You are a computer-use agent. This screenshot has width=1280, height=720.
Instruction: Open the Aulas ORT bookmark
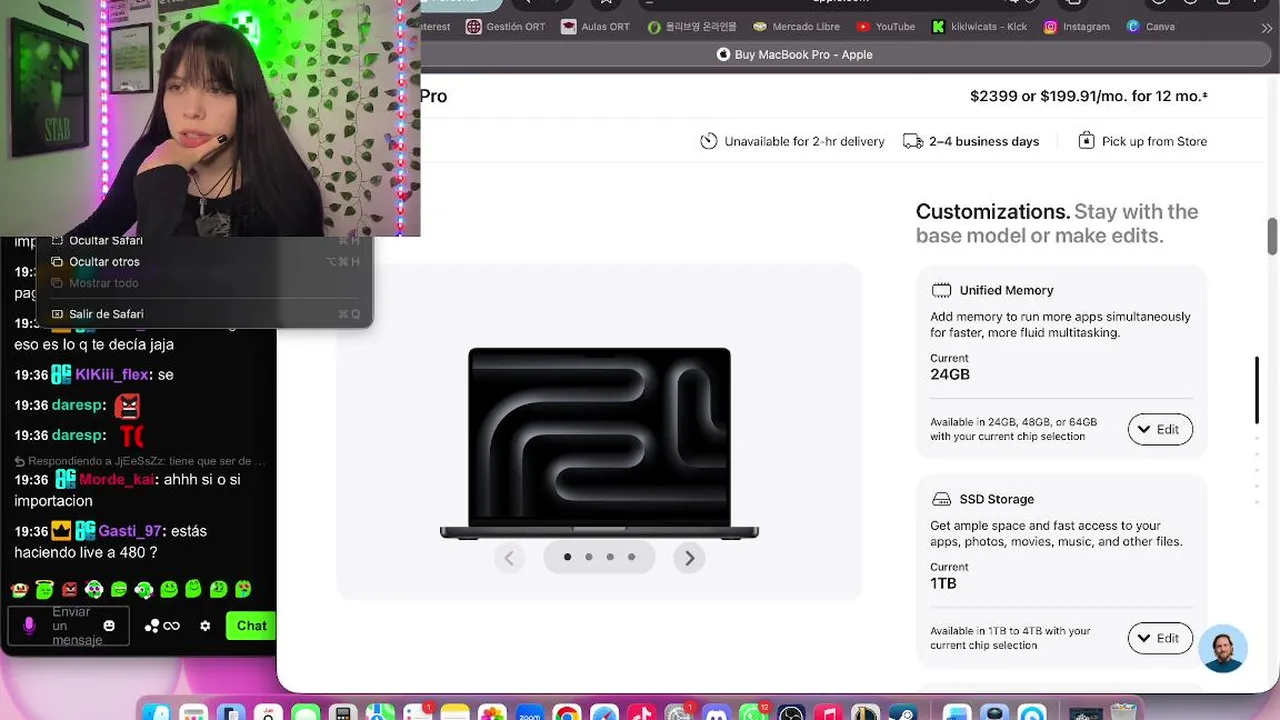(595, 27)
